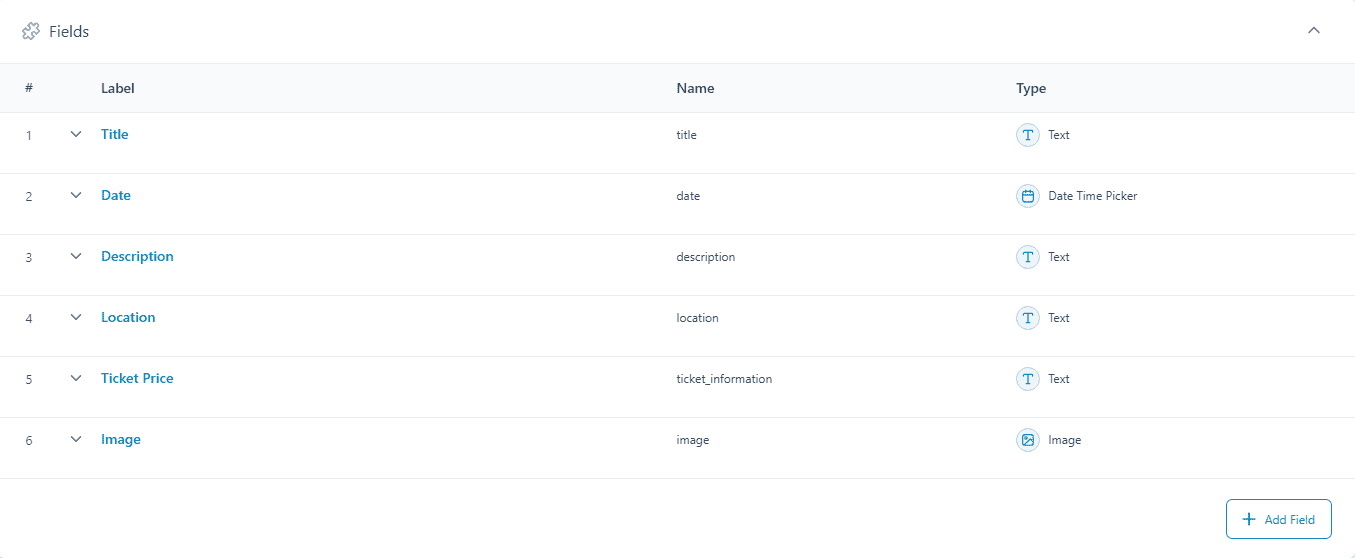Open the Ticket Price field label link
The height and width of the screenshot is (558, 1355).
pyautogui.click(x=137, y=378)
